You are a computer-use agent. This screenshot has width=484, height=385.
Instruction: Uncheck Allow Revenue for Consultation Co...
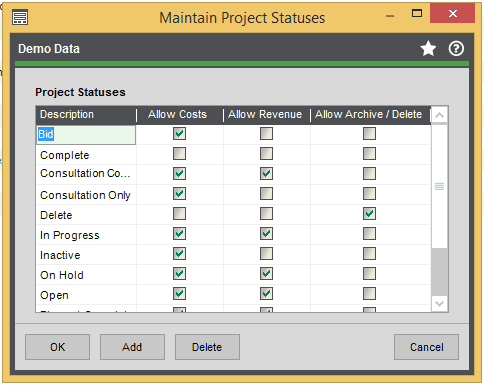tap(266, 174)
